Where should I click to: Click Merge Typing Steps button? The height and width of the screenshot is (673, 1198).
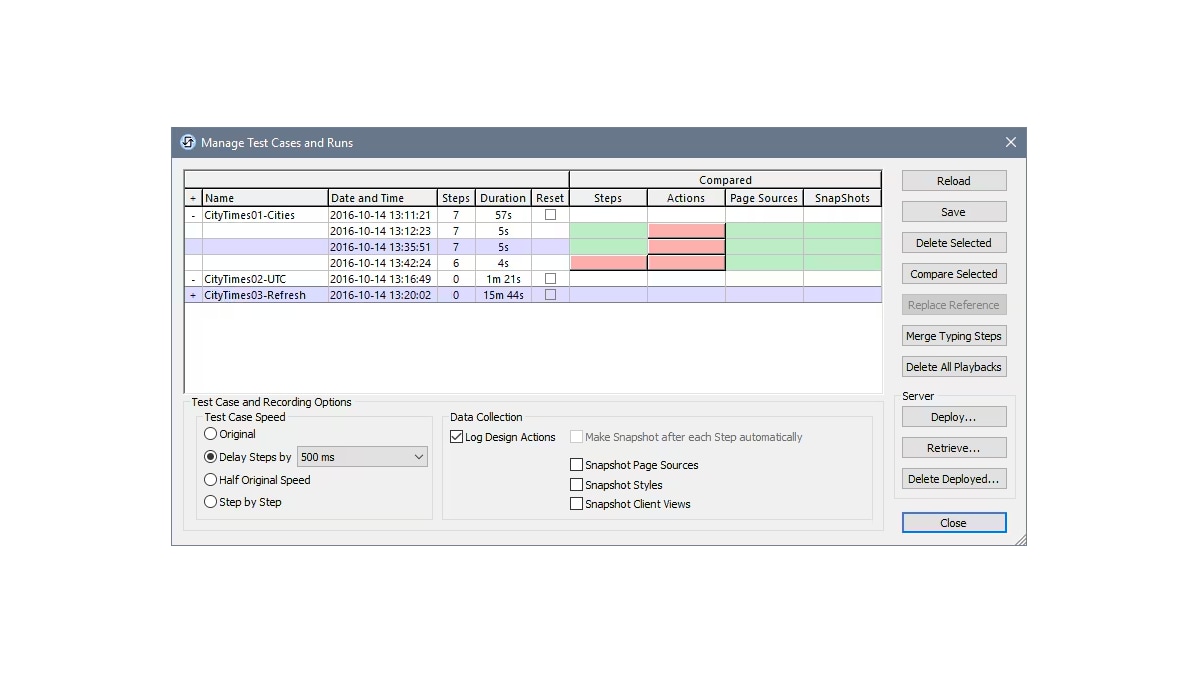953,336
